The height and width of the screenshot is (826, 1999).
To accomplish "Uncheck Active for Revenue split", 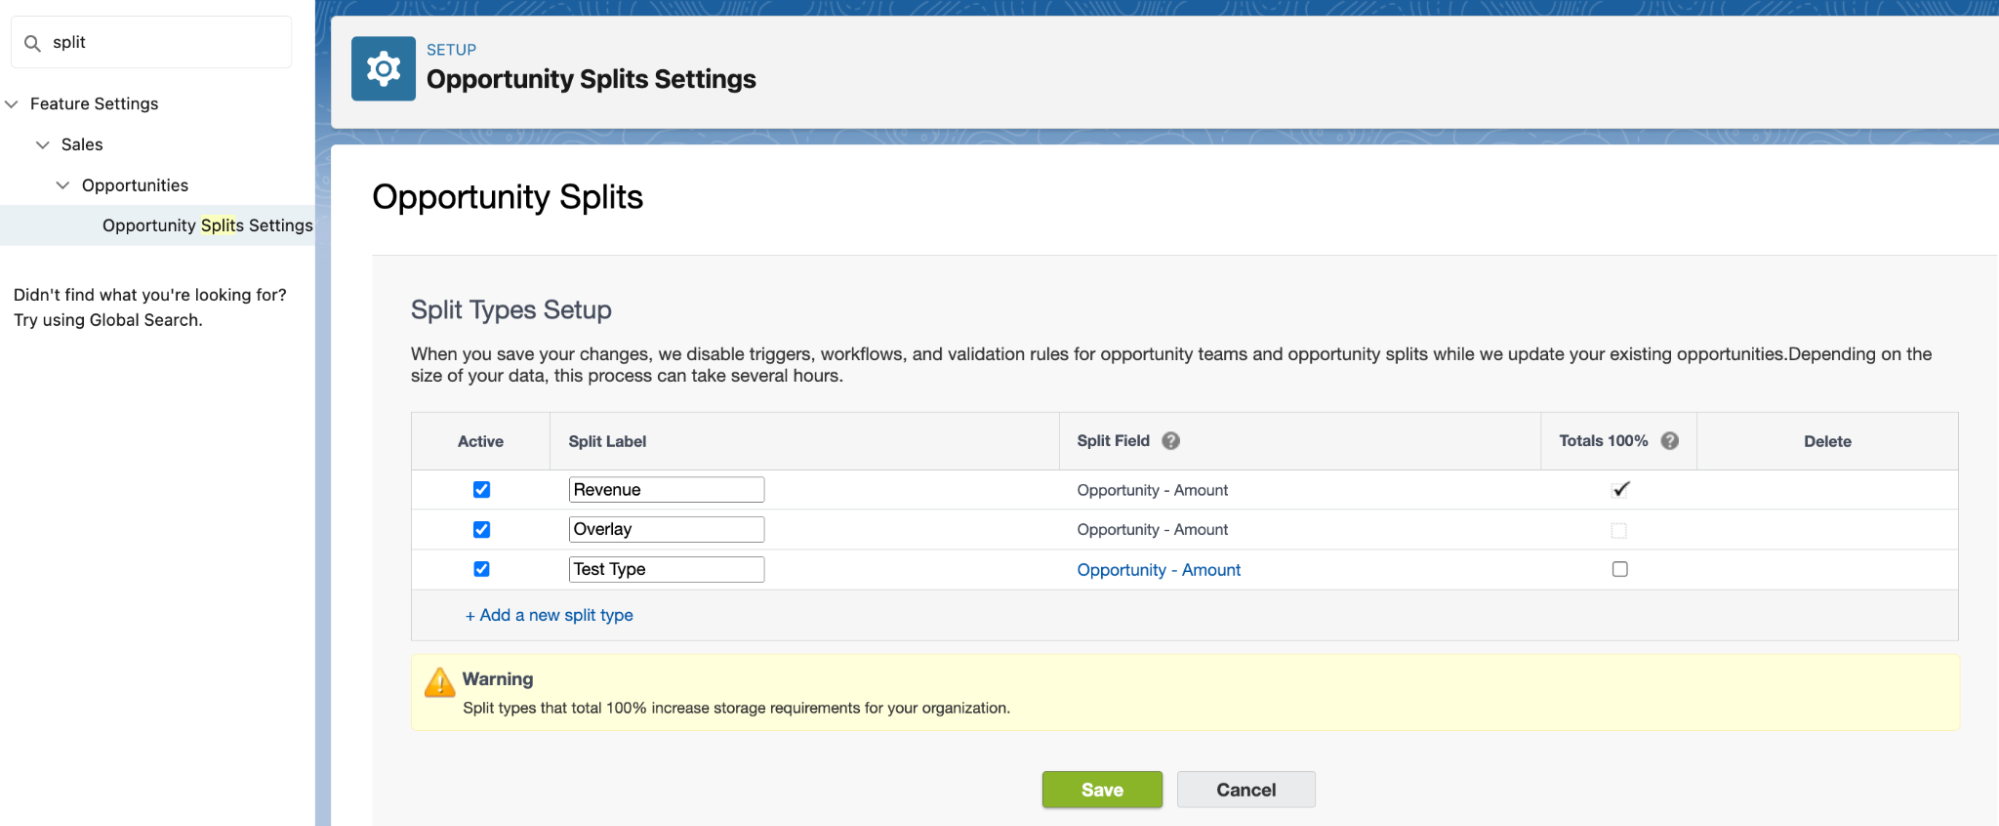I will (x=481, y=490).
